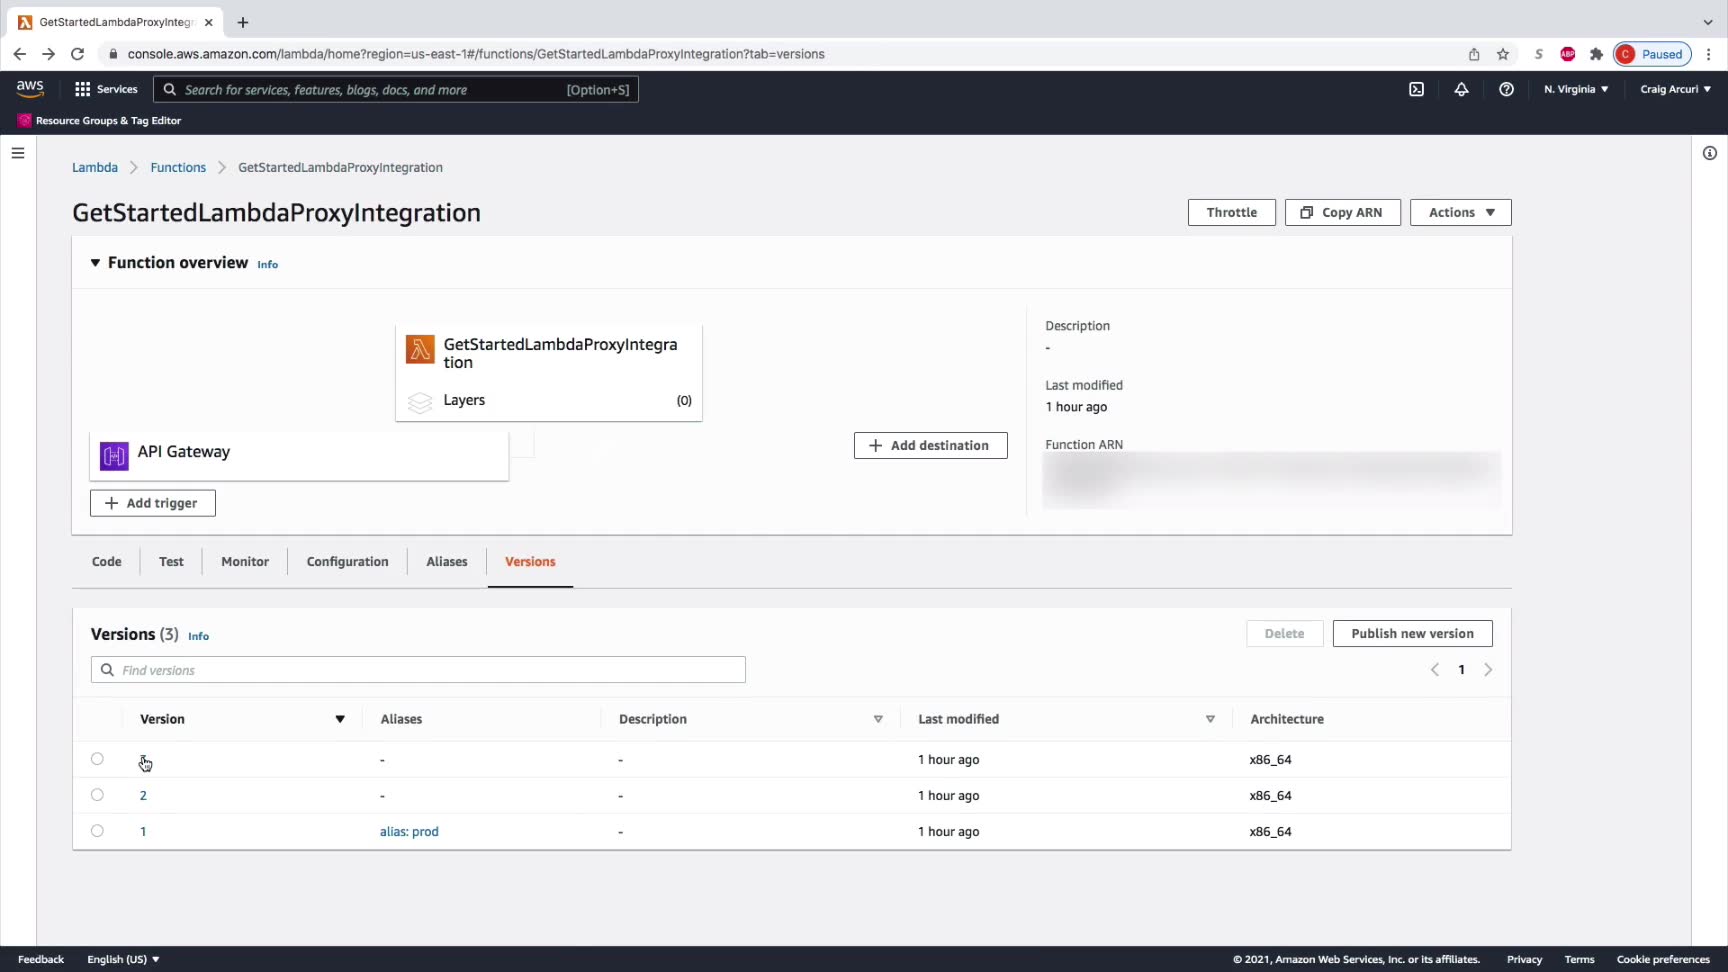Screen dimensions: 1728x972
Task: Click the Feedback link in footer
Action: pos(41,959)
